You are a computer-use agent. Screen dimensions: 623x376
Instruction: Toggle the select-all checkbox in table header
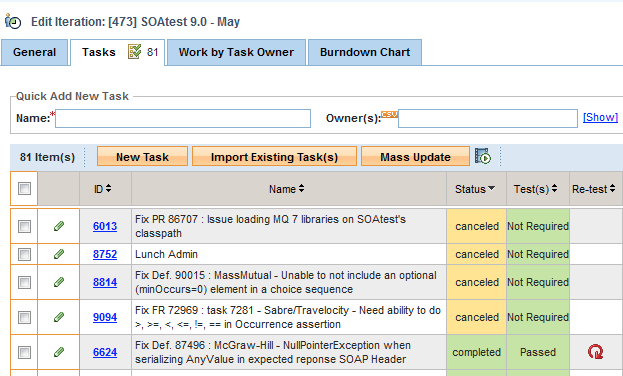click(x=24, y=188)
